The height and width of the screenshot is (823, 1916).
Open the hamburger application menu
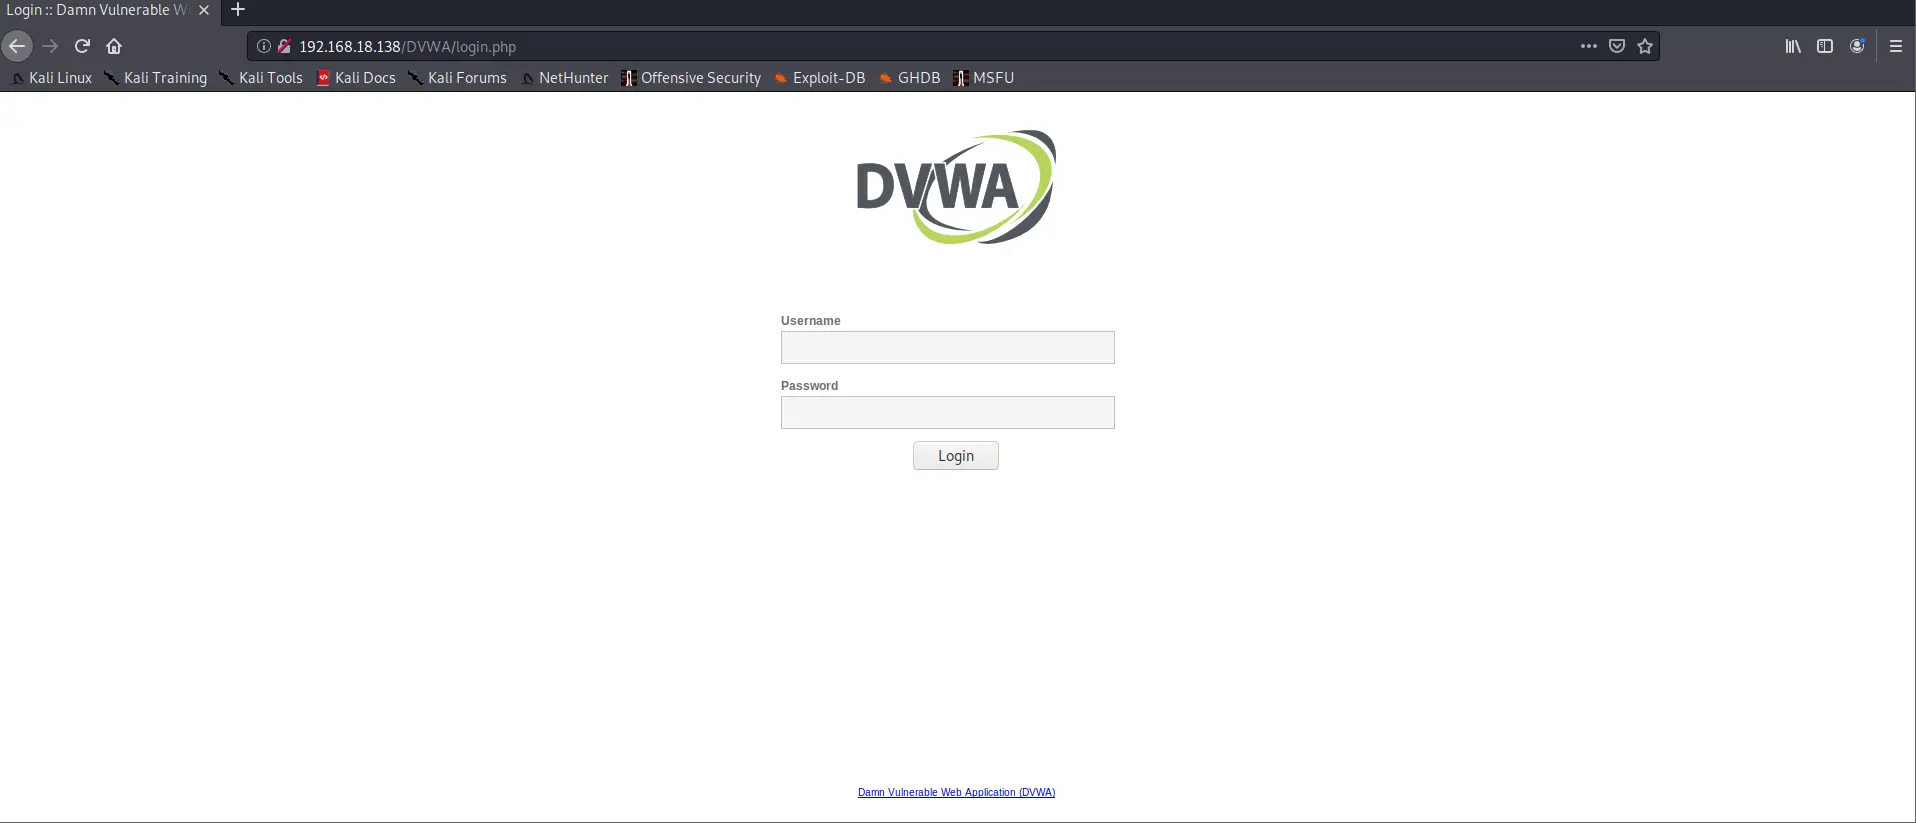coord(1896,46)
